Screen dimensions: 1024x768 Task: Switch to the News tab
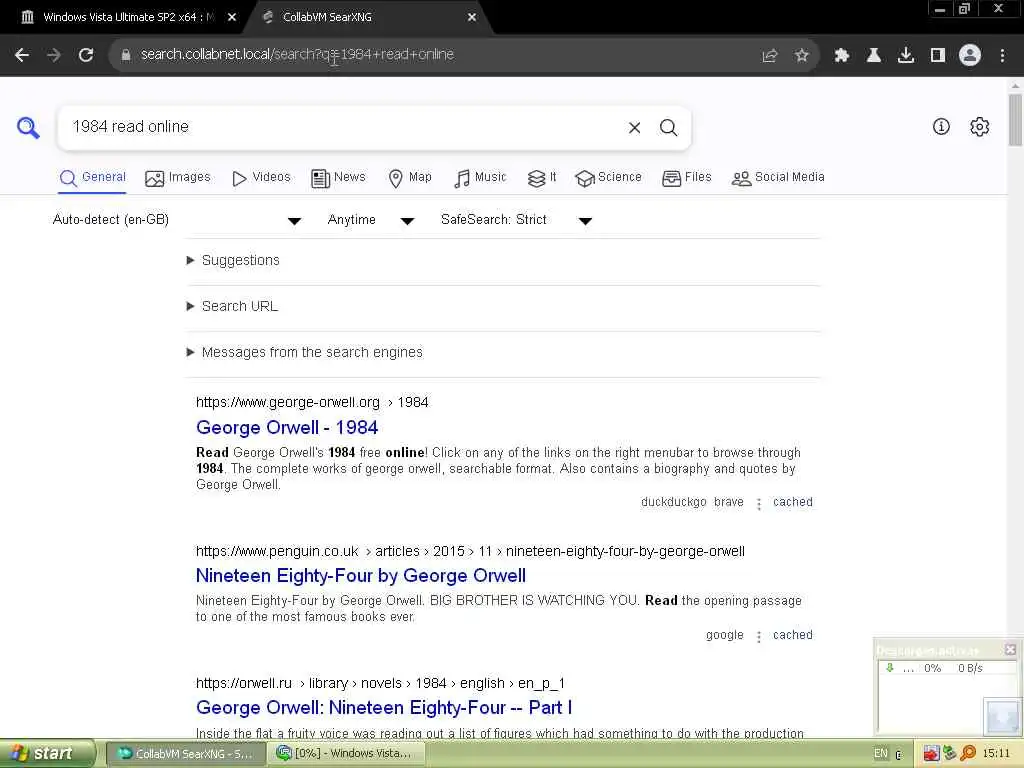[x=338, y=178]
